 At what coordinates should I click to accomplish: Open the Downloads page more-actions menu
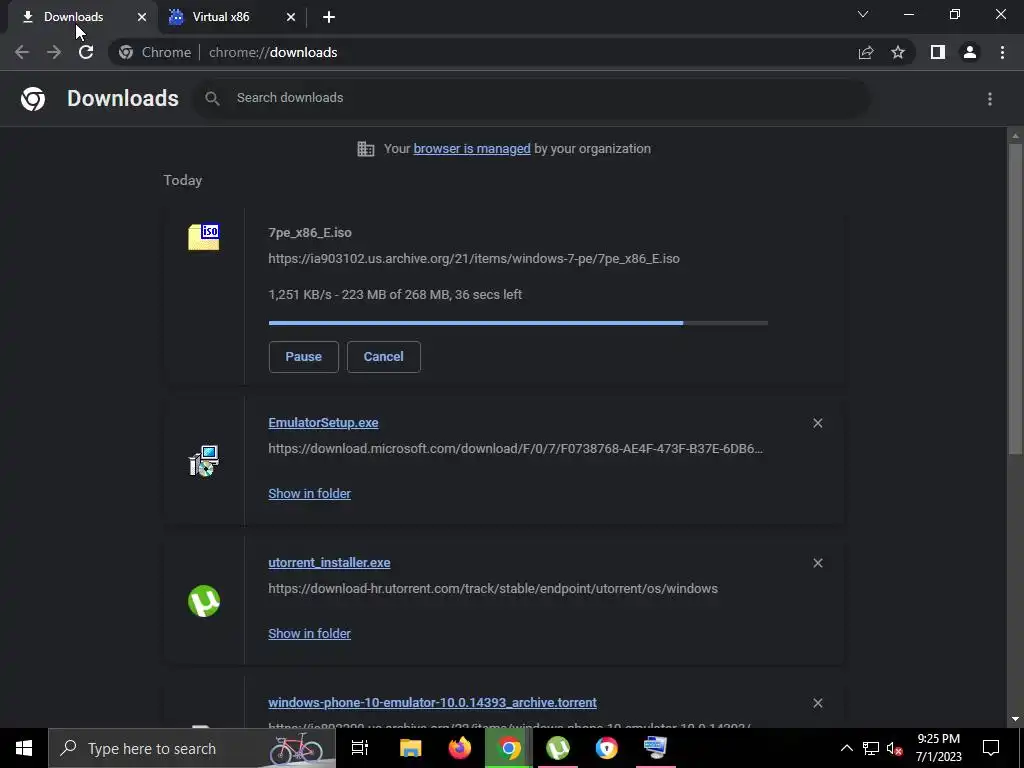tap(990, 99)
